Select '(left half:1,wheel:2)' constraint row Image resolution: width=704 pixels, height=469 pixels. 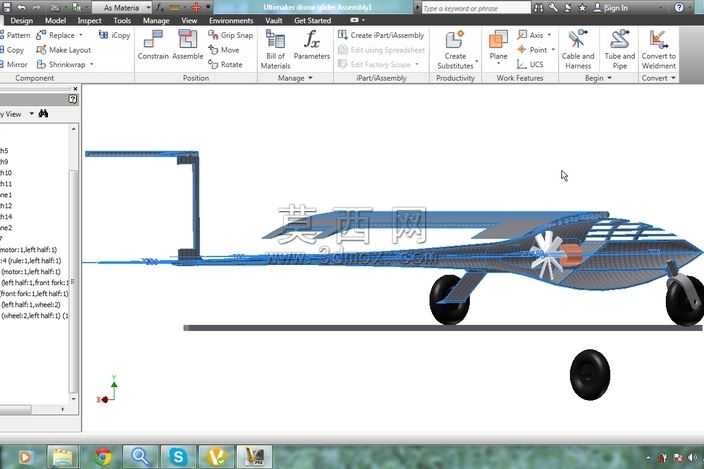pyautogui.click(x=31, y=305)
